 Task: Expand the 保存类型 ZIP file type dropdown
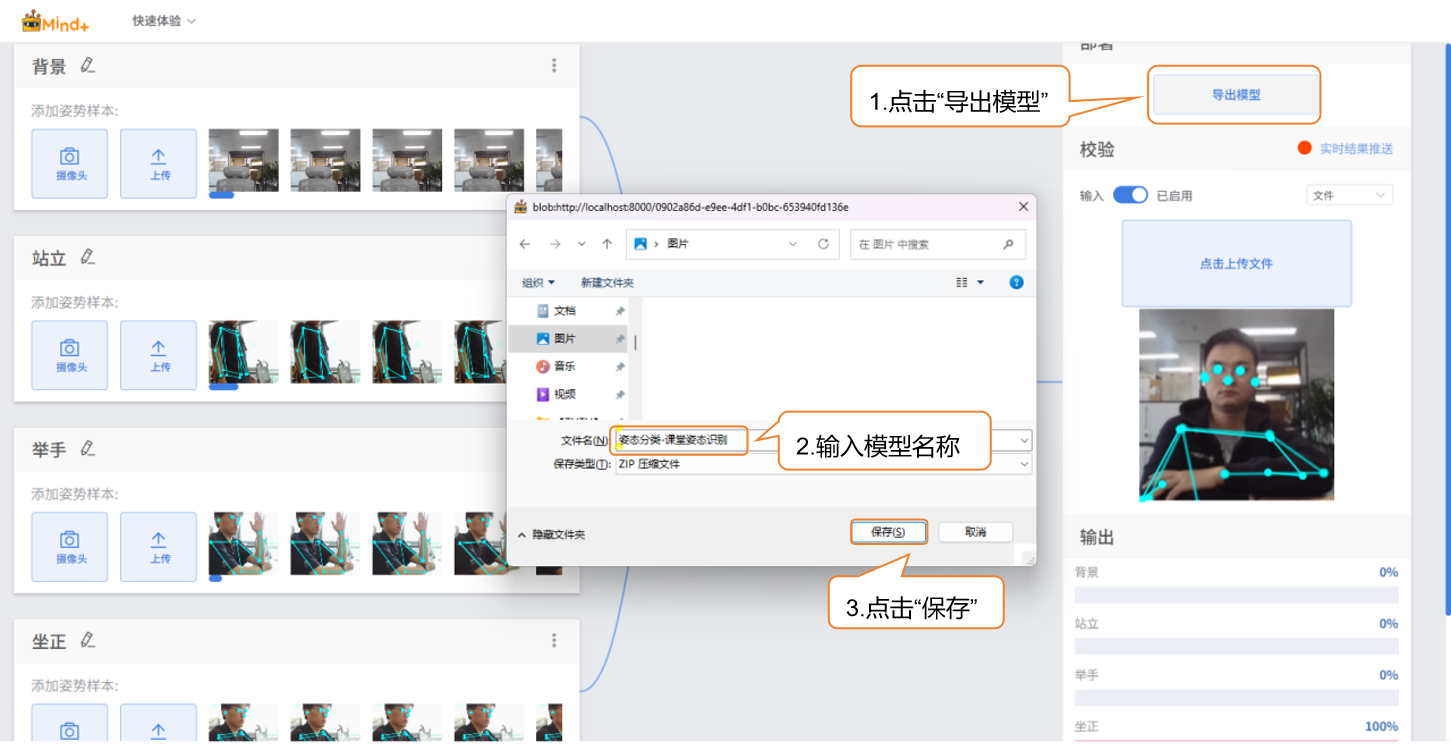1023,464
